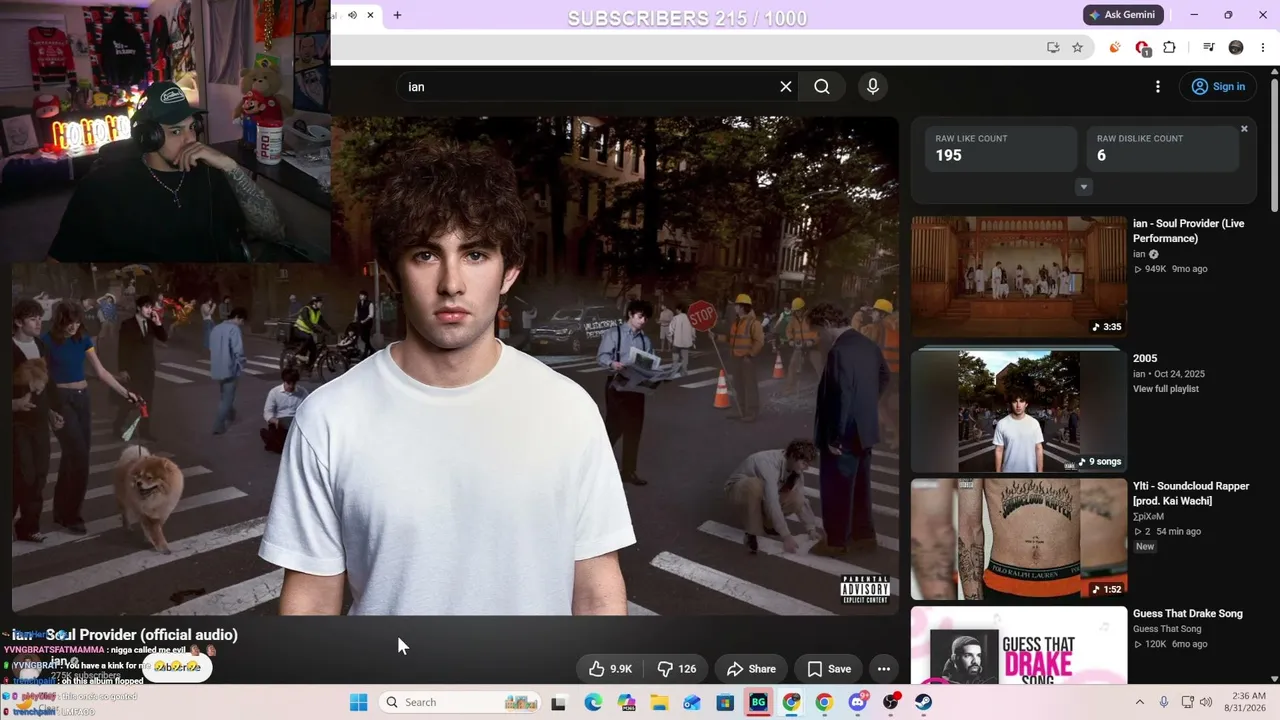Click the 'Guess That Song' channel name
The image size is (1280, 720).
point(1167,629)
